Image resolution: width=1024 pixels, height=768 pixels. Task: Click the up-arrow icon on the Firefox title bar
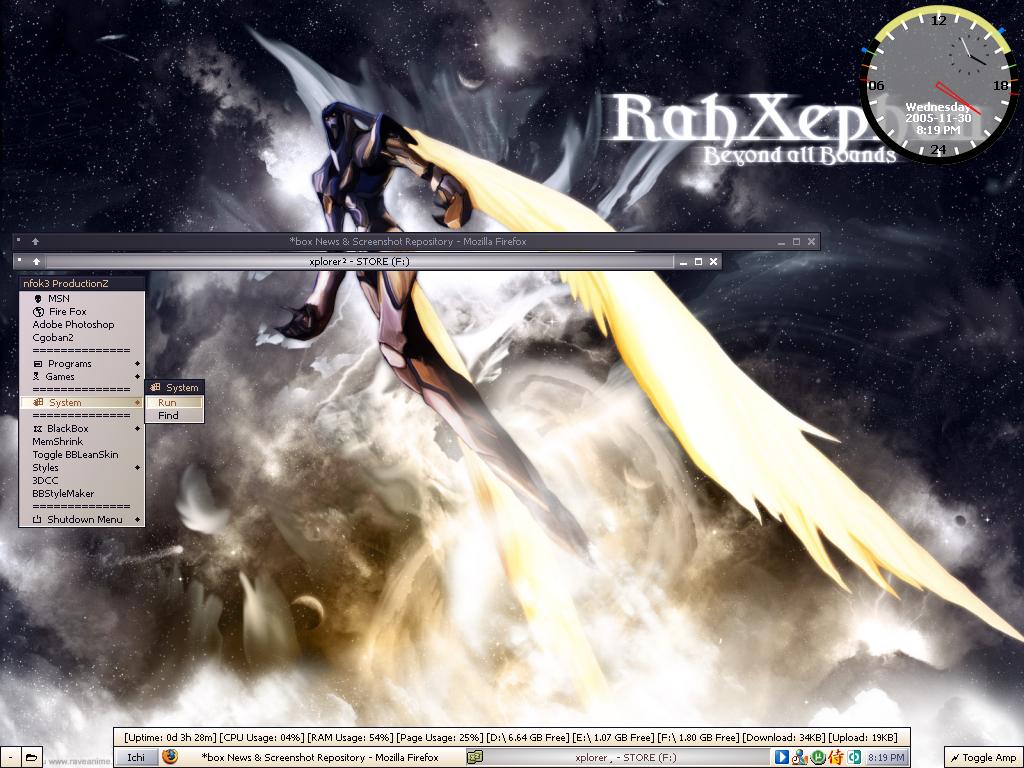click(35, 242)
